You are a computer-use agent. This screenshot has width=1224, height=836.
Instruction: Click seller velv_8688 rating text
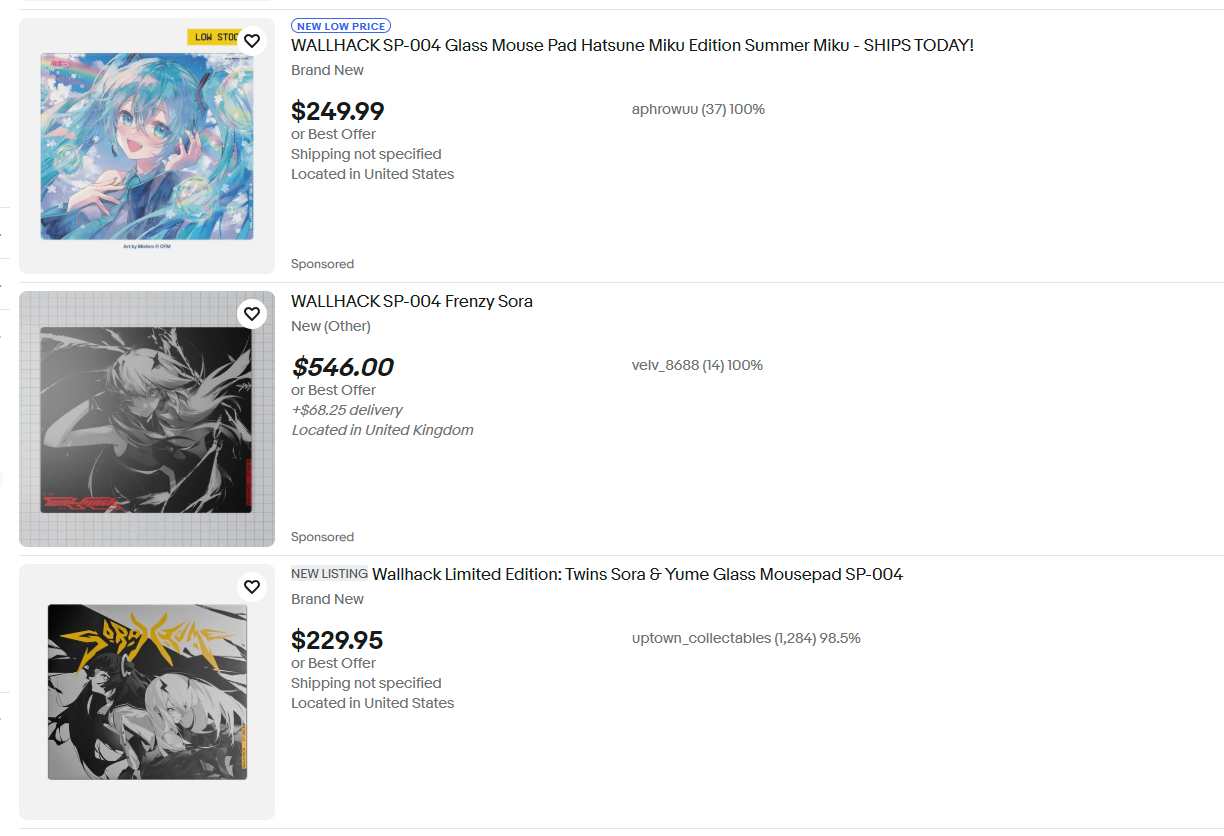(x=697, y=365)
